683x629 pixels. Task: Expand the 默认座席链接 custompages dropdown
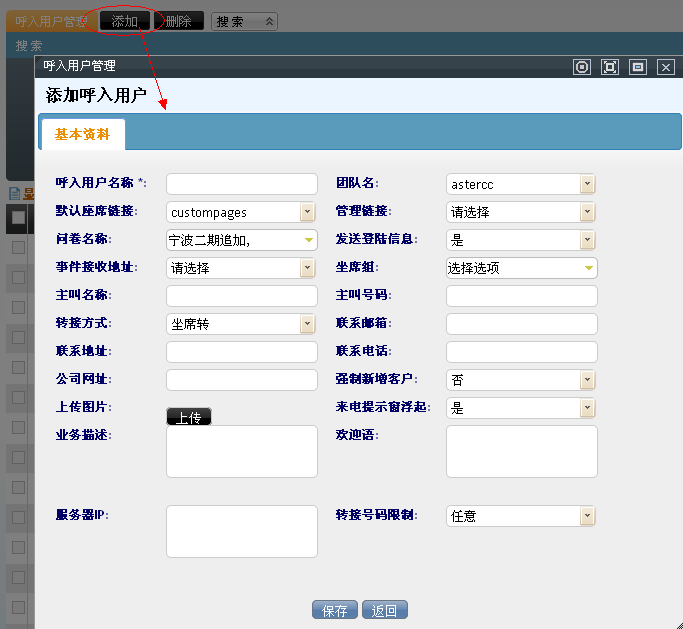[241, 212]
